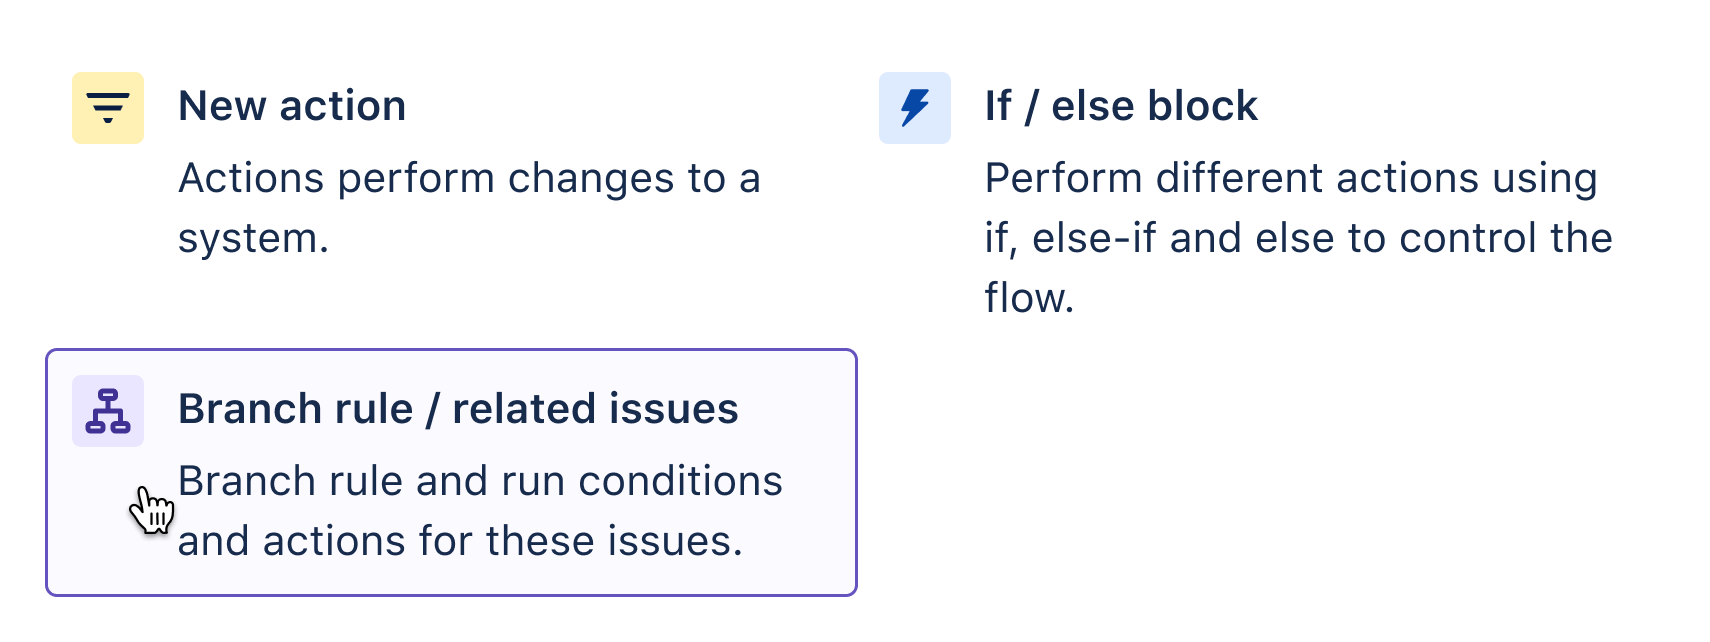Screen dimensions: 1710x642
Task: Click the New action heading text
Action: coord(292,105)
